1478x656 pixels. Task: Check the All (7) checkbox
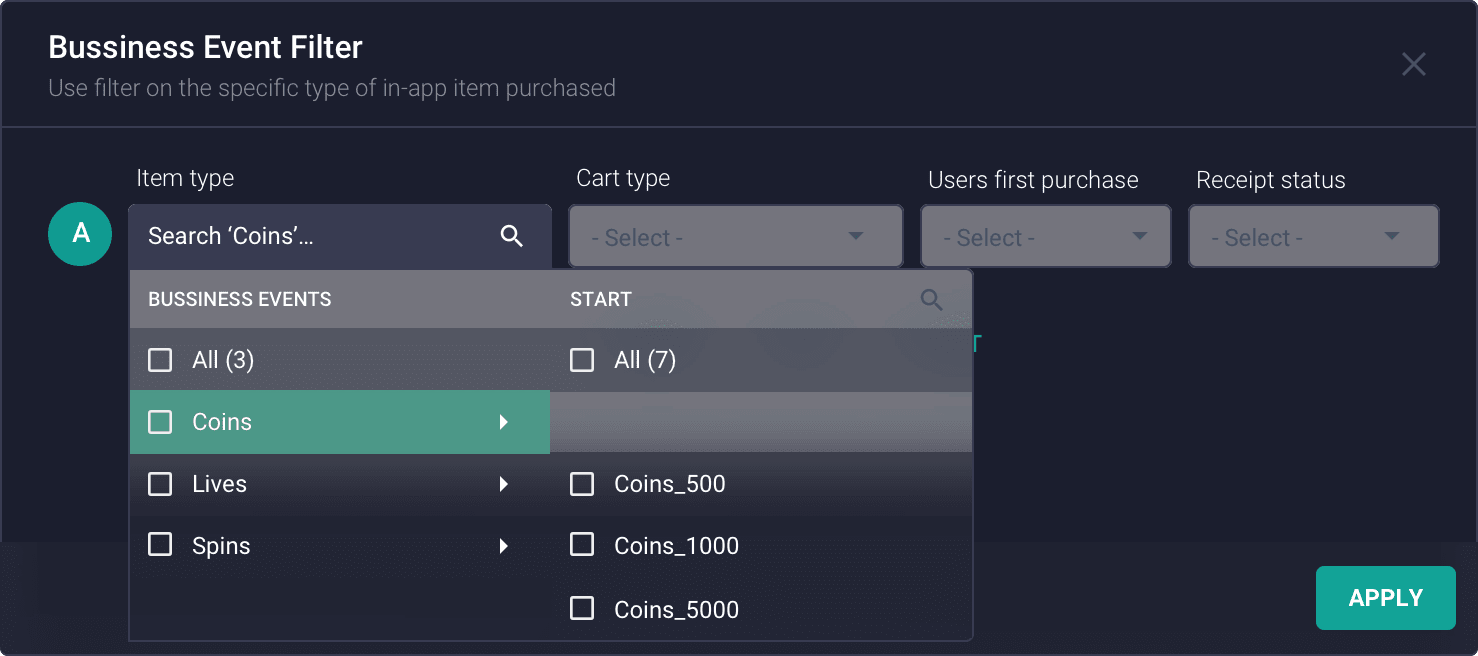click(x=582, y=359)
